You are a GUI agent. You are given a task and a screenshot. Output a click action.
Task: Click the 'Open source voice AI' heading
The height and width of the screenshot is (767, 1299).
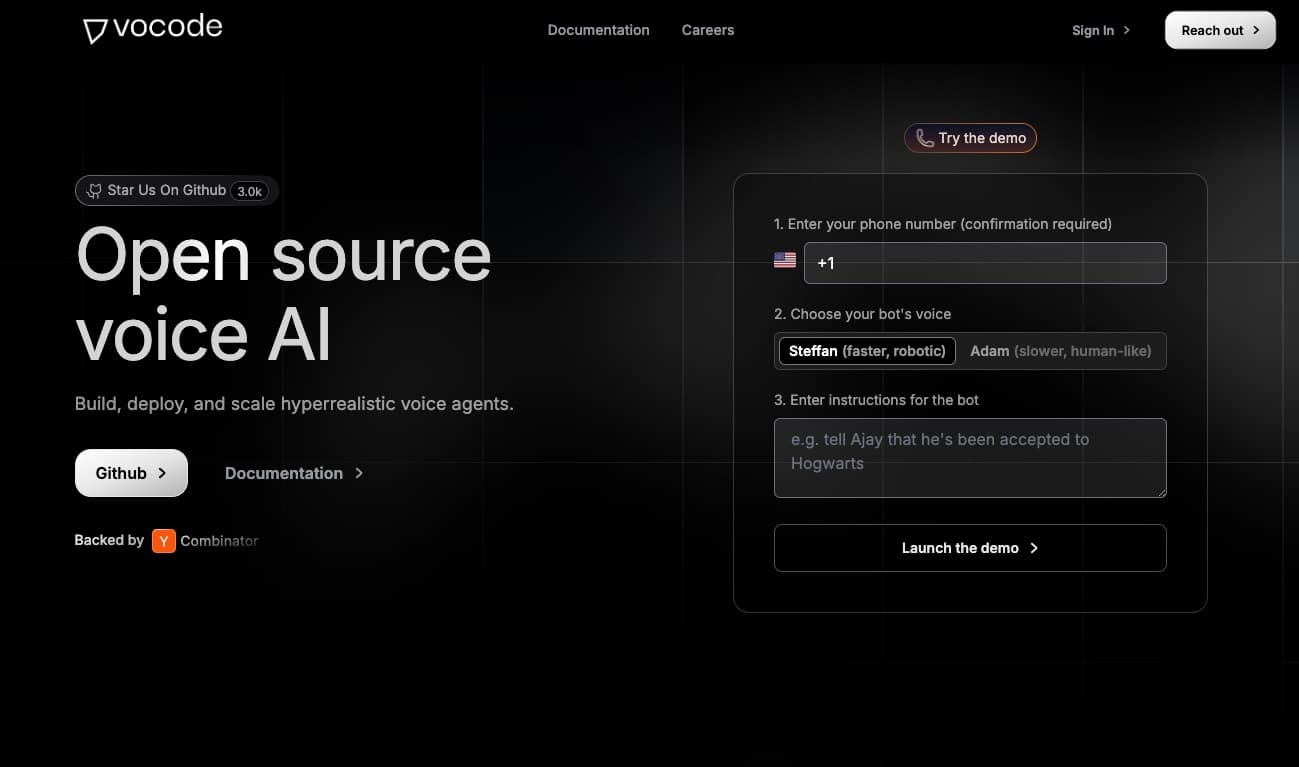[283, 294]
